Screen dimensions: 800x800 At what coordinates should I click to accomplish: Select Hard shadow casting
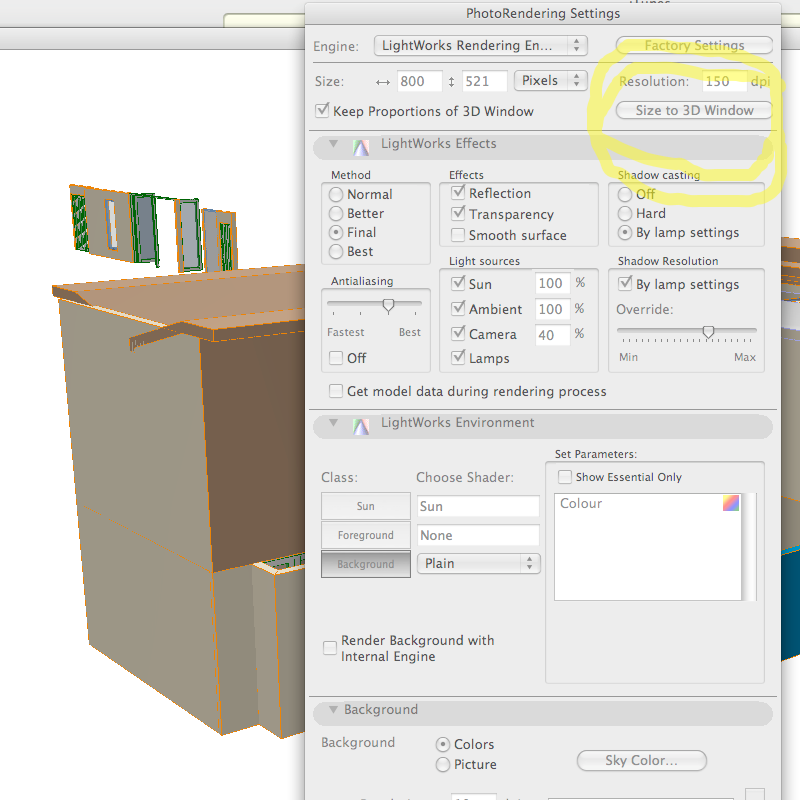(624, 213)
